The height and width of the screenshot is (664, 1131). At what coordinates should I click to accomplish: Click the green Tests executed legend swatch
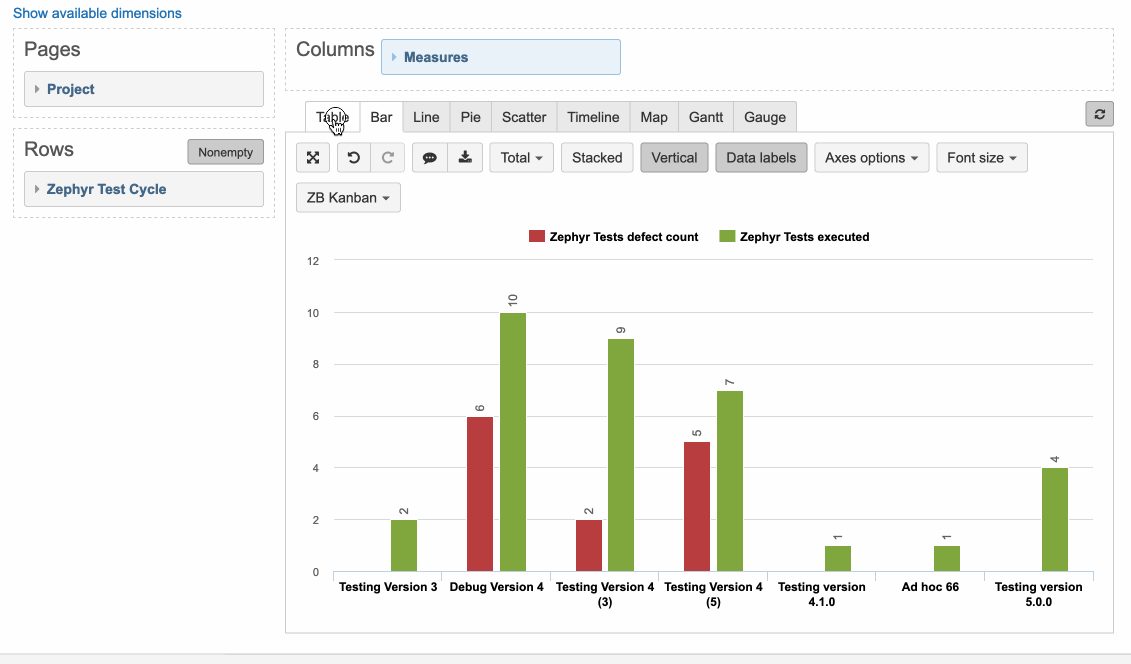click(727, 236)
